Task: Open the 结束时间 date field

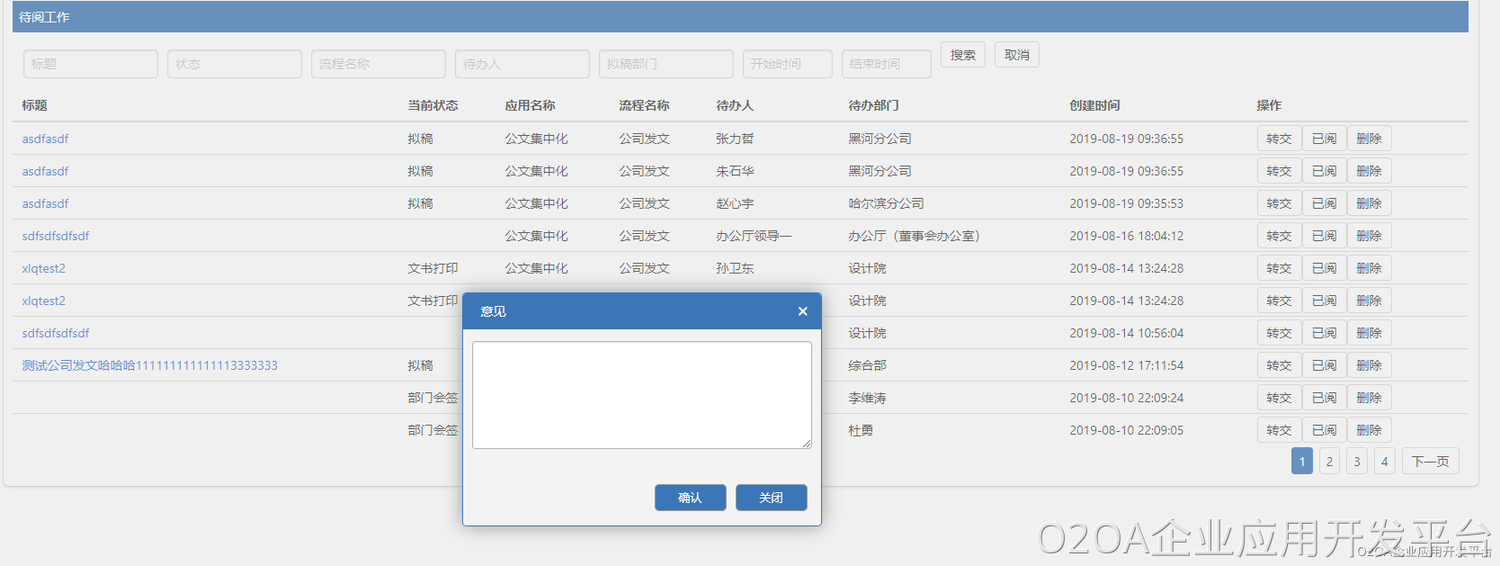Action: tap(886, 64)
